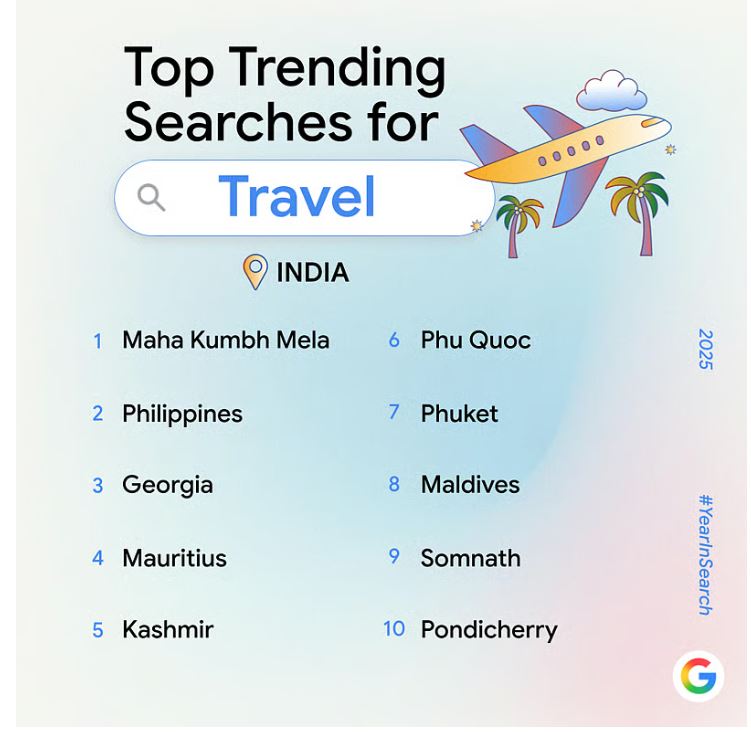Select Pondicherry at rank ten

[488, 630]
